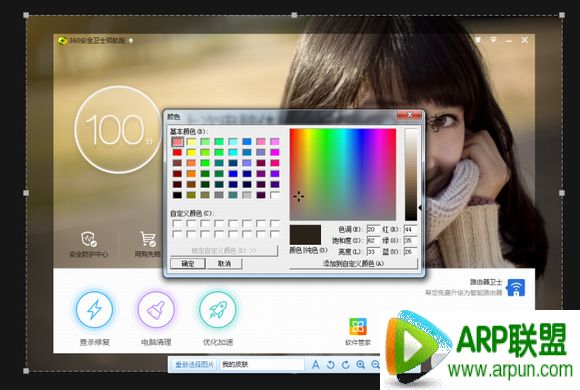Click the 我的皮肤 name field

point(262,365)
